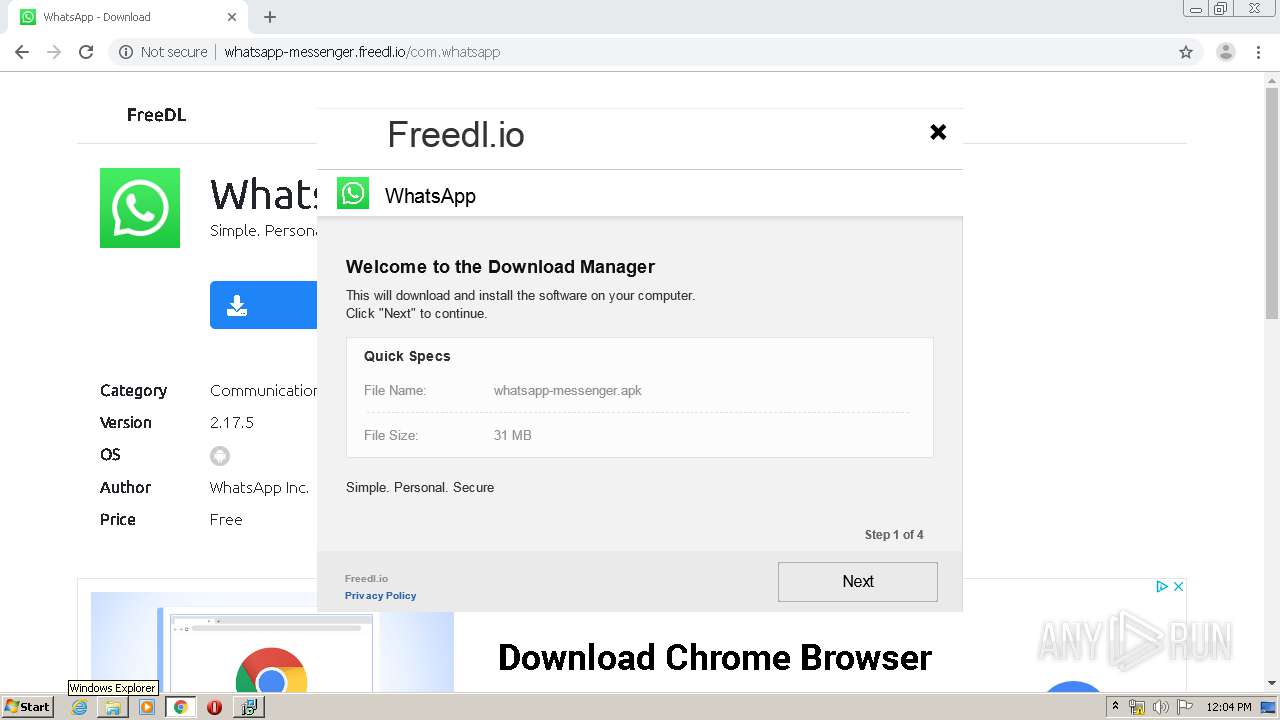Close the Freedl.io dialog with X
The height and width of the screenshot is (720, 1280).
[x=938, y=132]
